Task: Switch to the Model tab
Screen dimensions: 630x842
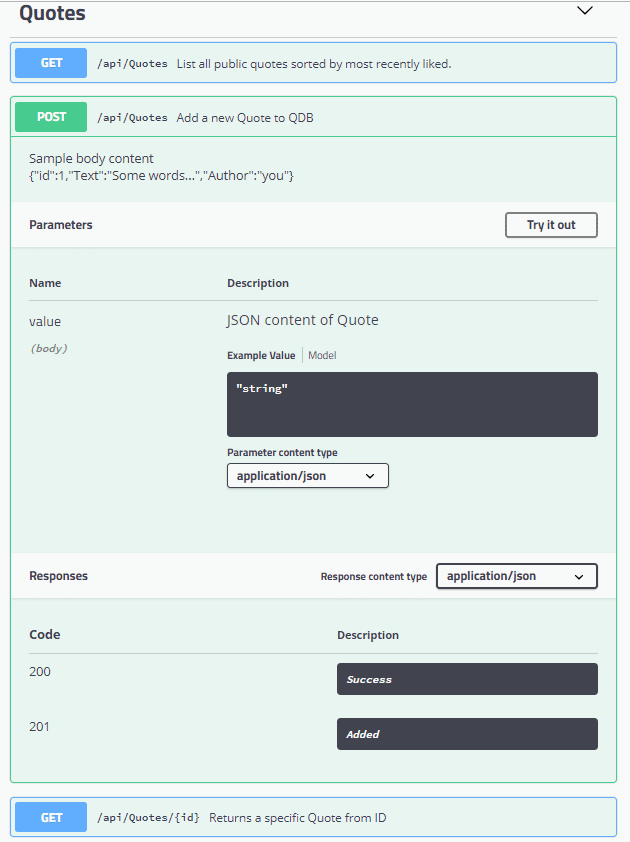Action: (322, 355)
